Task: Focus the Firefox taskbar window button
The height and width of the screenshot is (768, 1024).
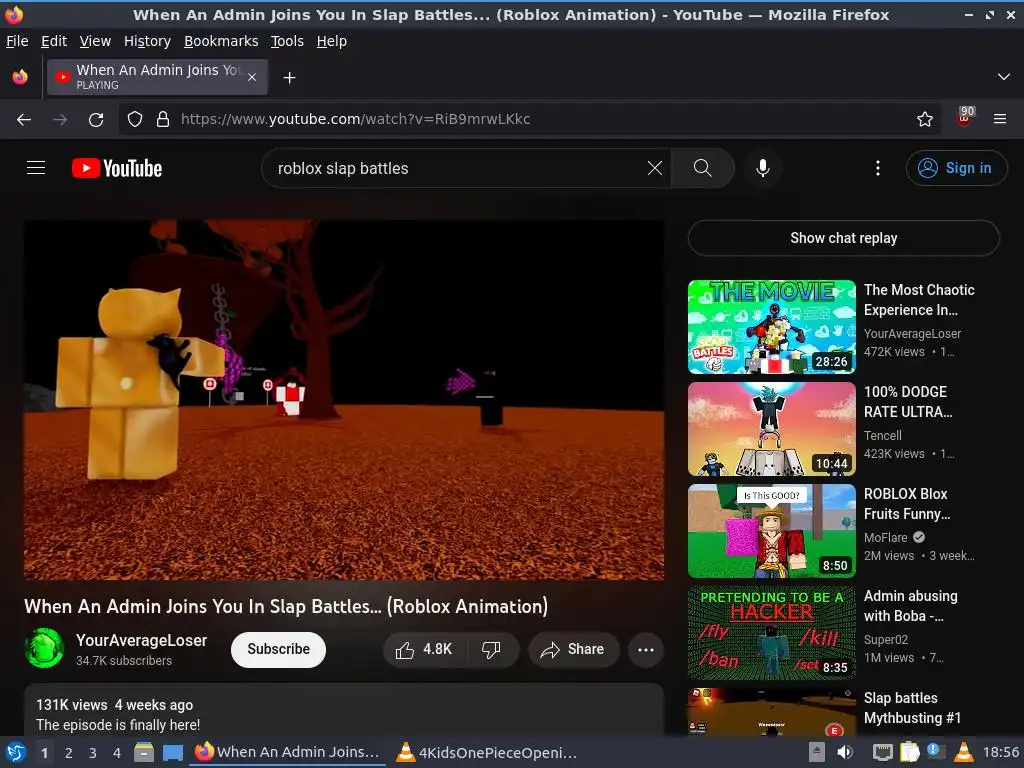Action: (x=287, y=752)
